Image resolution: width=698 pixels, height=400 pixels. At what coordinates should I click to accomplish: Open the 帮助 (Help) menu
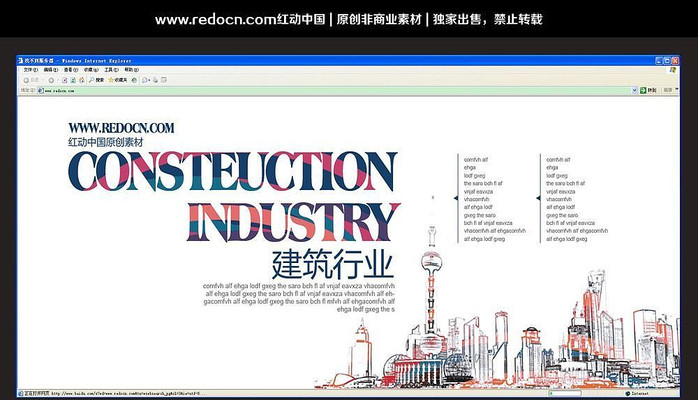coord(129,70)
